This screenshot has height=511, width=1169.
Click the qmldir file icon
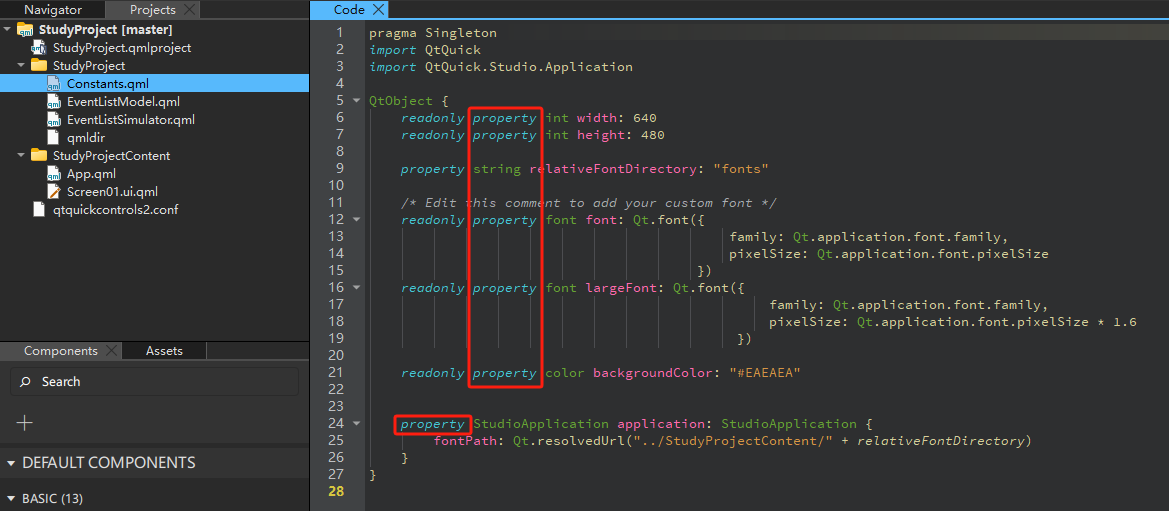53,137
